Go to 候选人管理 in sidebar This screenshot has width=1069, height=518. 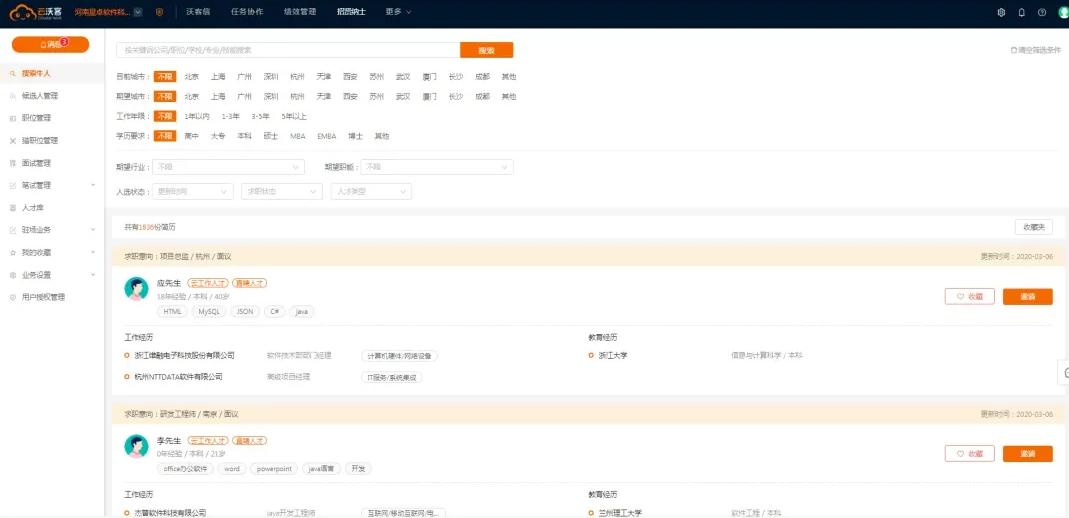click(40, 96)
